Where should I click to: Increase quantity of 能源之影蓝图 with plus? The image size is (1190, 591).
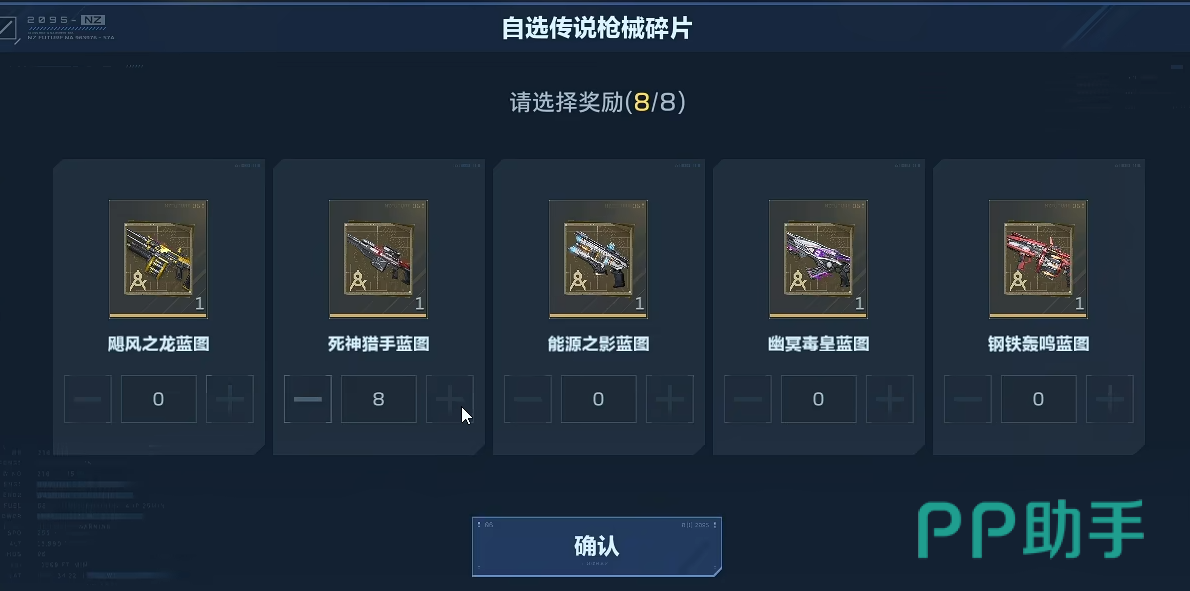(x=669, y=399)
